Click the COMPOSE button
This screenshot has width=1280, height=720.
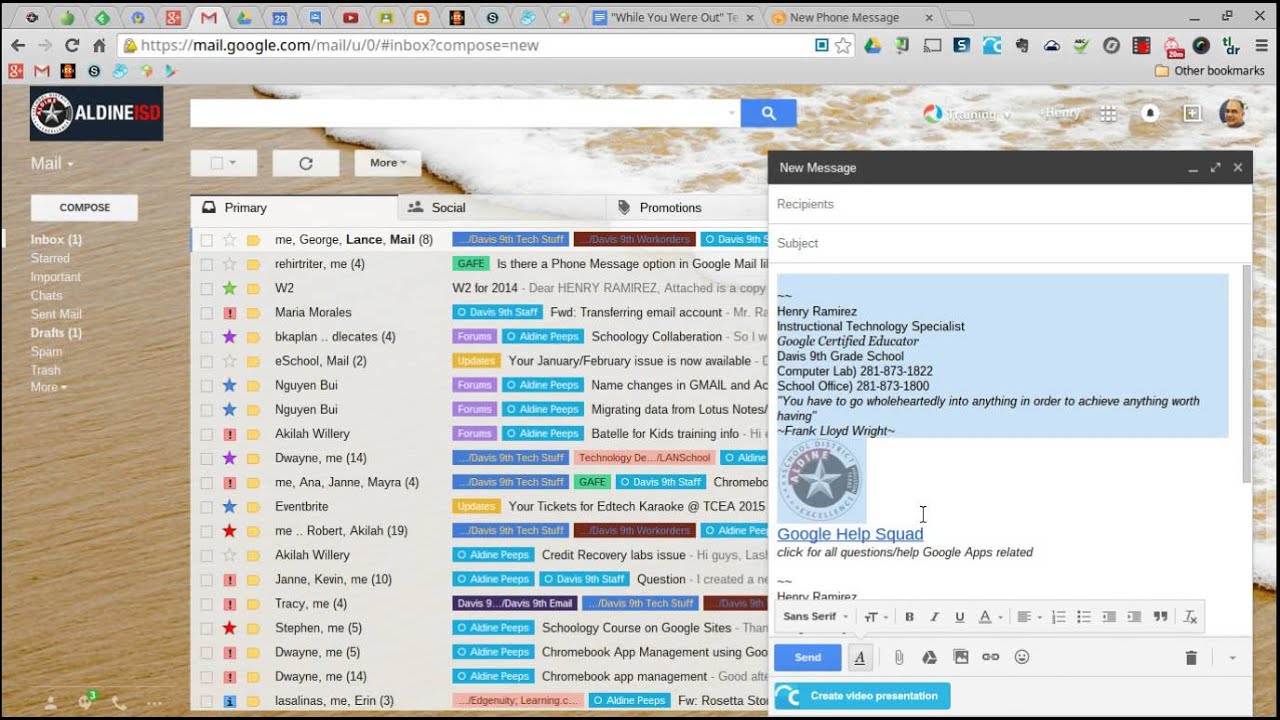[x=84, y=207]
